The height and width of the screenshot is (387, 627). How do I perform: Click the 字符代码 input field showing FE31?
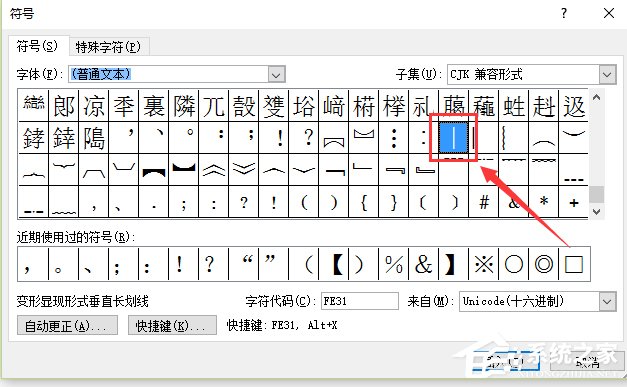360,301
